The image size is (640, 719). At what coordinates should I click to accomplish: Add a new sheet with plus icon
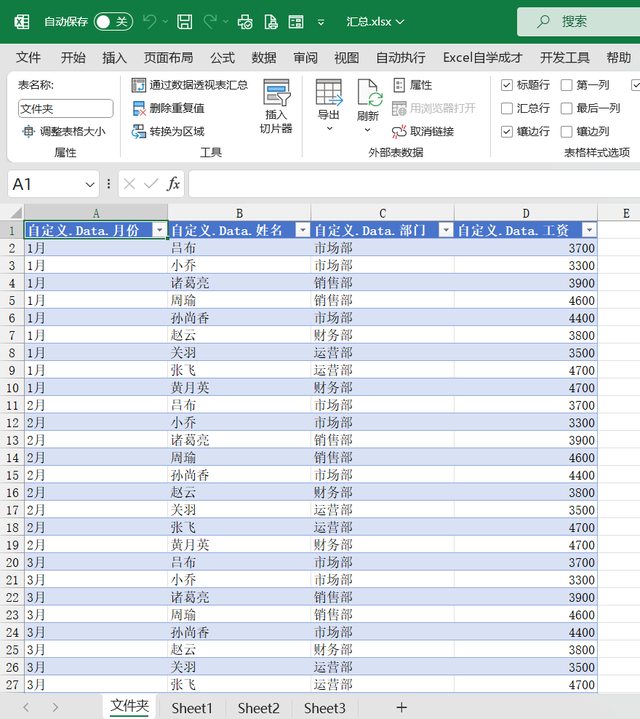click(x=402, y=708)
